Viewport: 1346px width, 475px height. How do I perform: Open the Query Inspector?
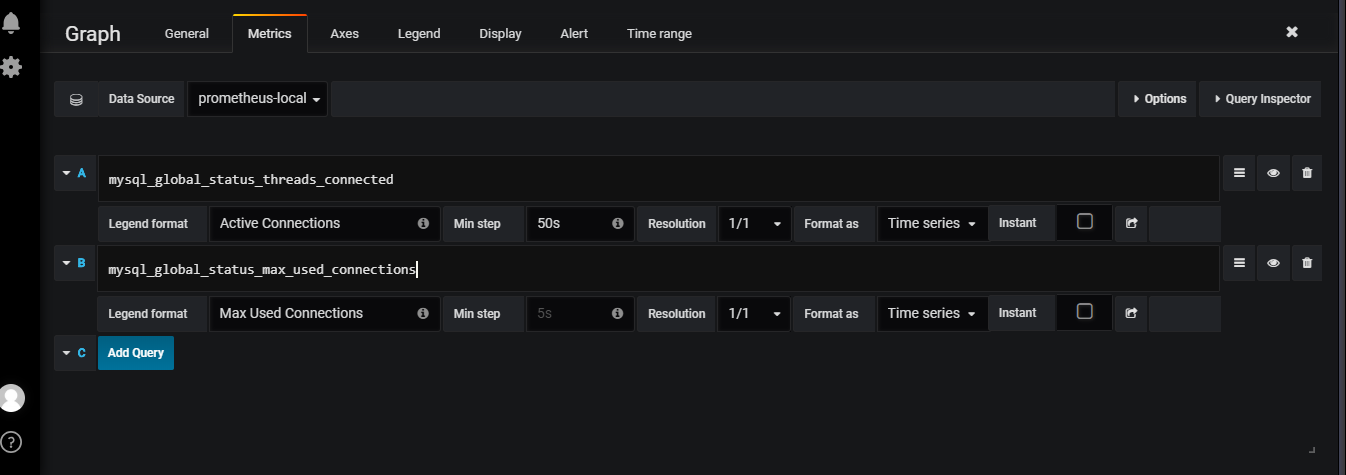click(x=1260, y=99)
